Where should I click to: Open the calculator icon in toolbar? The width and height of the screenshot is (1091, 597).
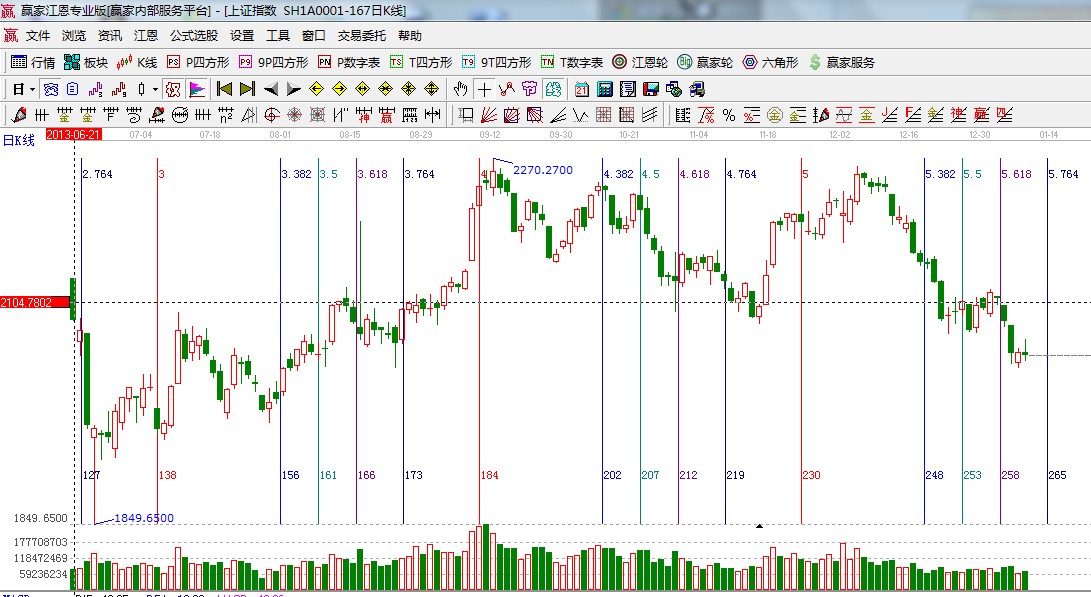point(604,89)
